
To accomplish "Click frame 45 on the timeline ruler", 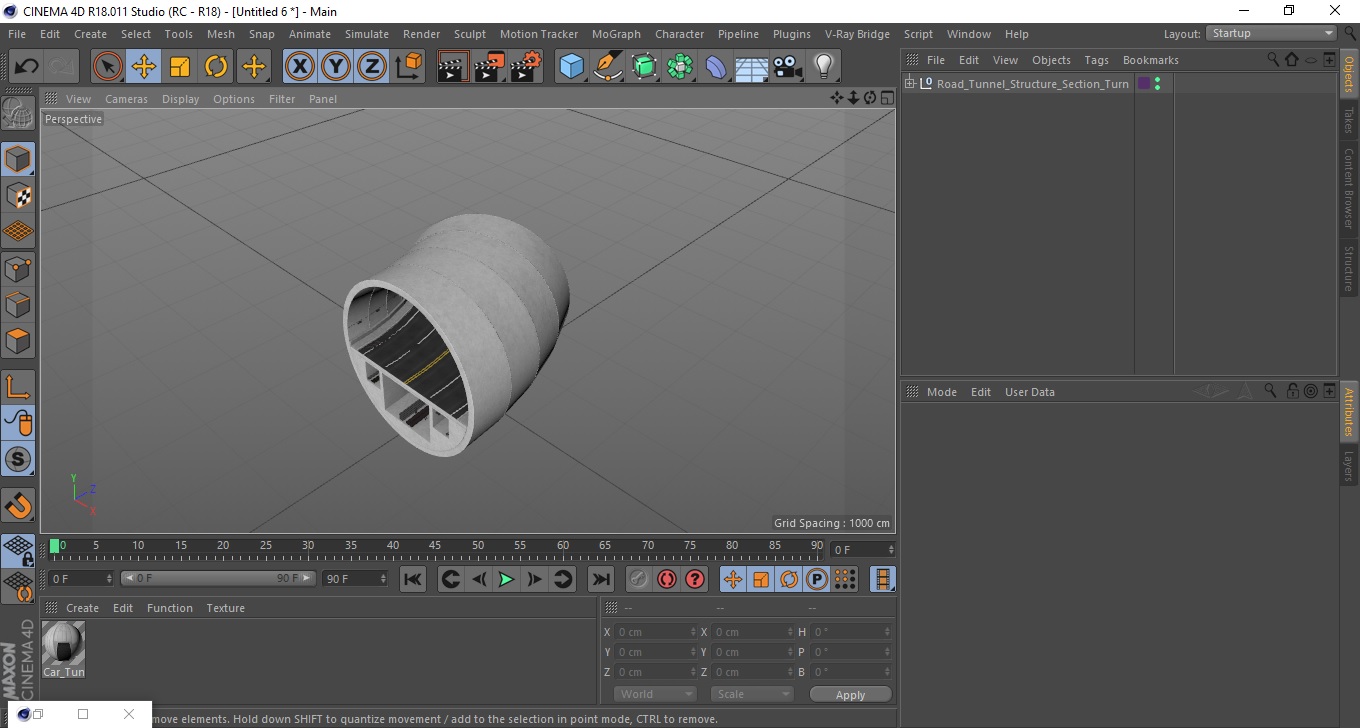I will [x=435, y=547].
